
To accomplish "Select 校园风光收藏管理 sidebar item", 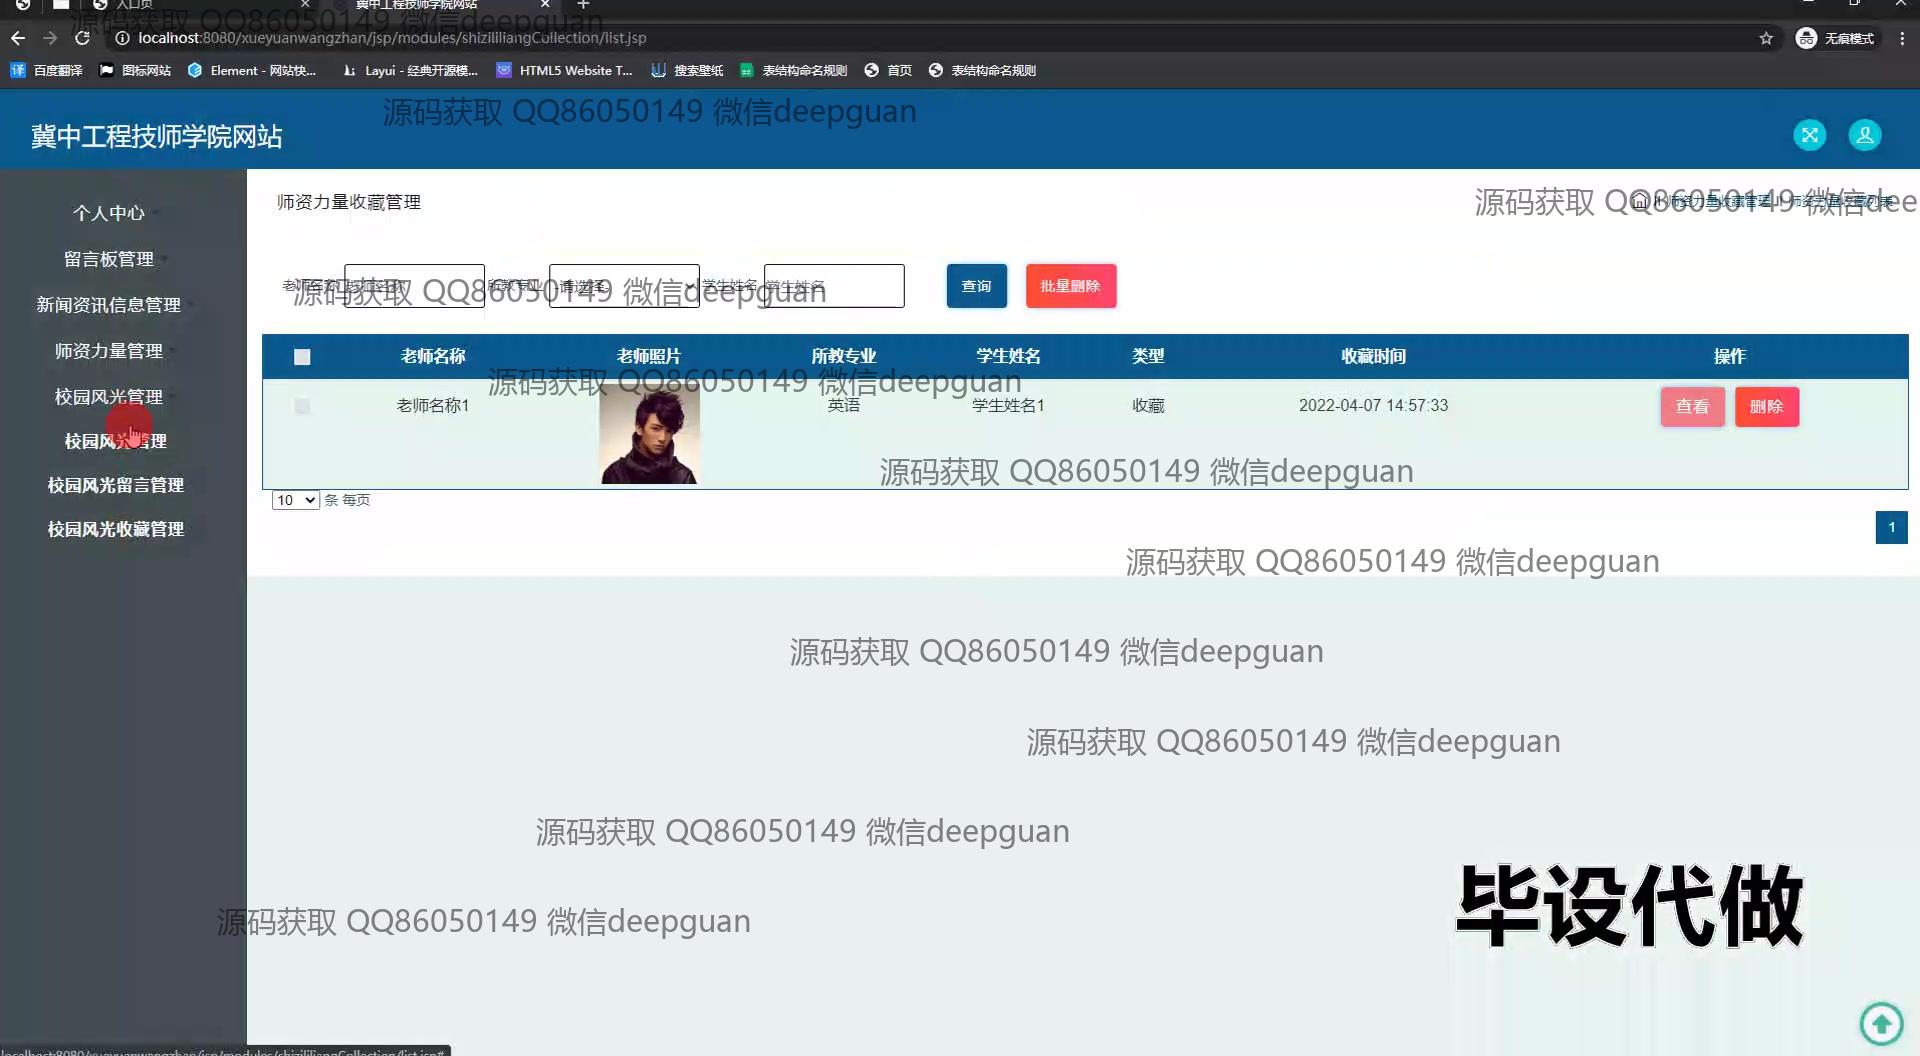I will point(115,529).
